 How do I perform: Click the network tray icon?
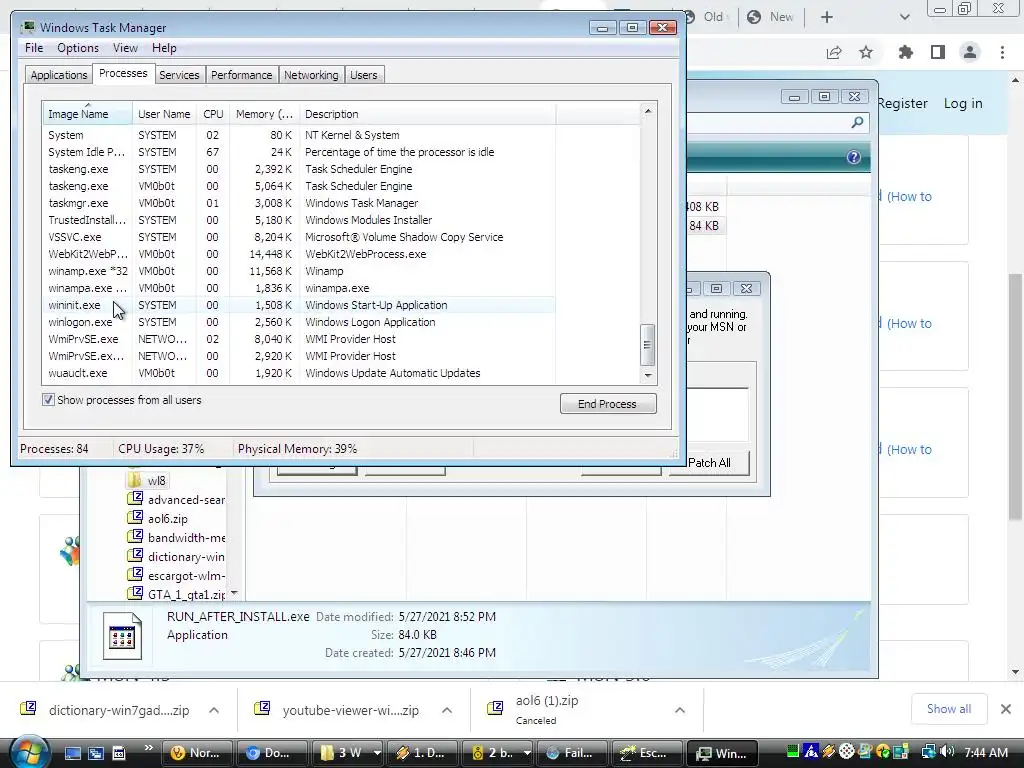pos(928,752)
